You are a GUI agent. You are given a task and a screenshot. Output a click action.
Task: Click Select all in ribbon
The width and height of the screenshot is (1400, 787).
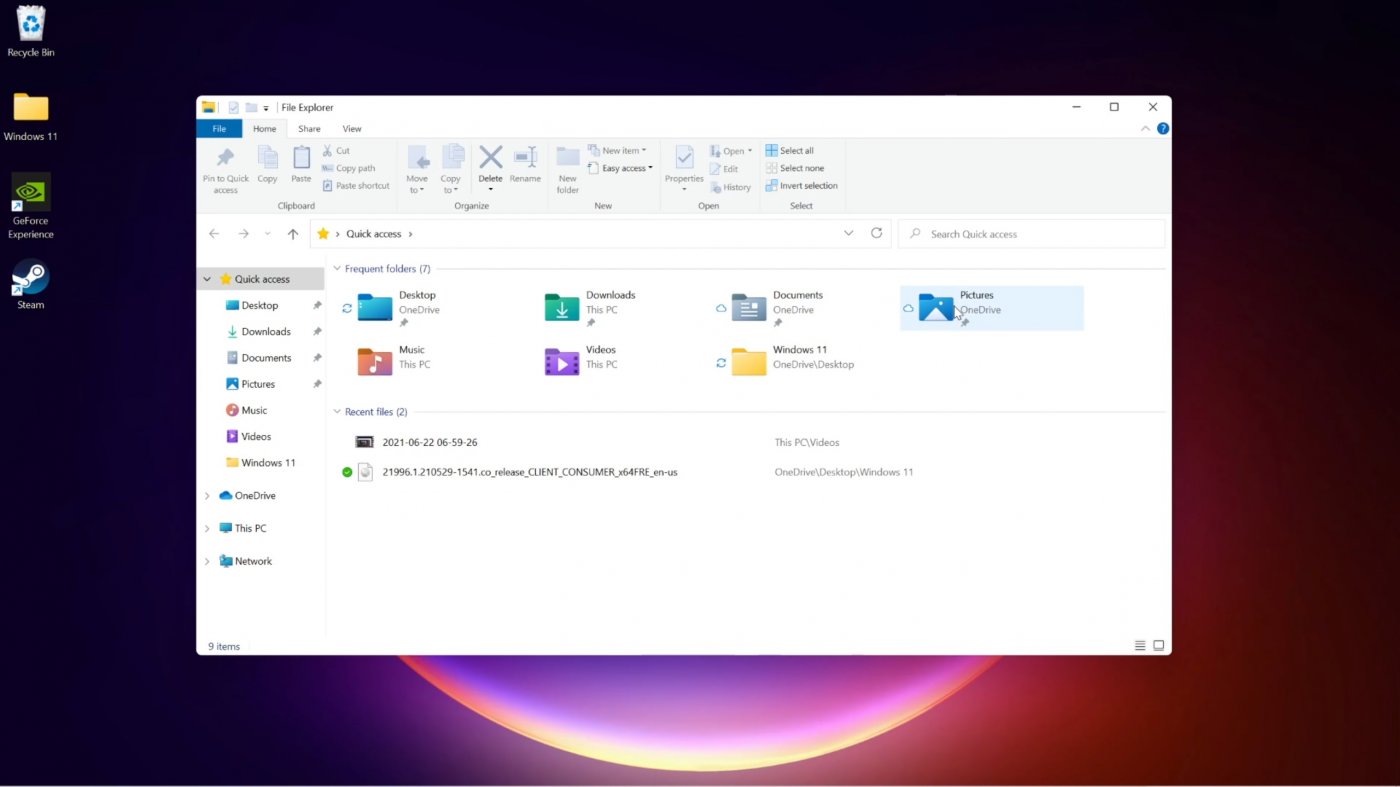[790, 151]
